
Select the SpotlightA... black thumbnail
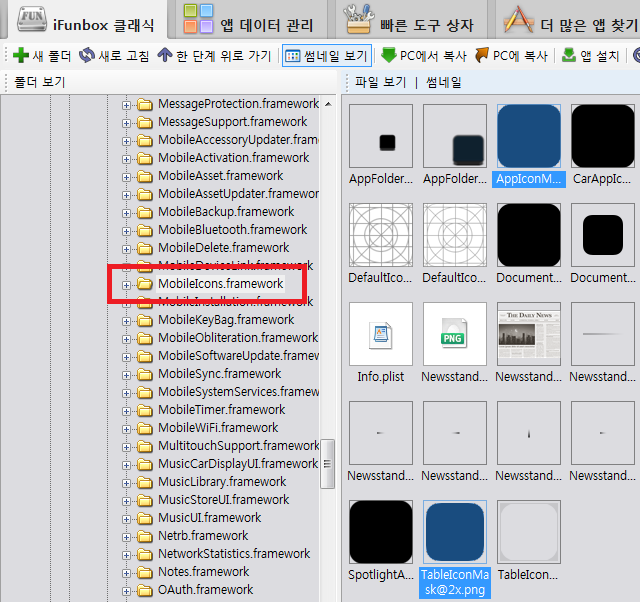pyautogui.click(x=381, y=532)
